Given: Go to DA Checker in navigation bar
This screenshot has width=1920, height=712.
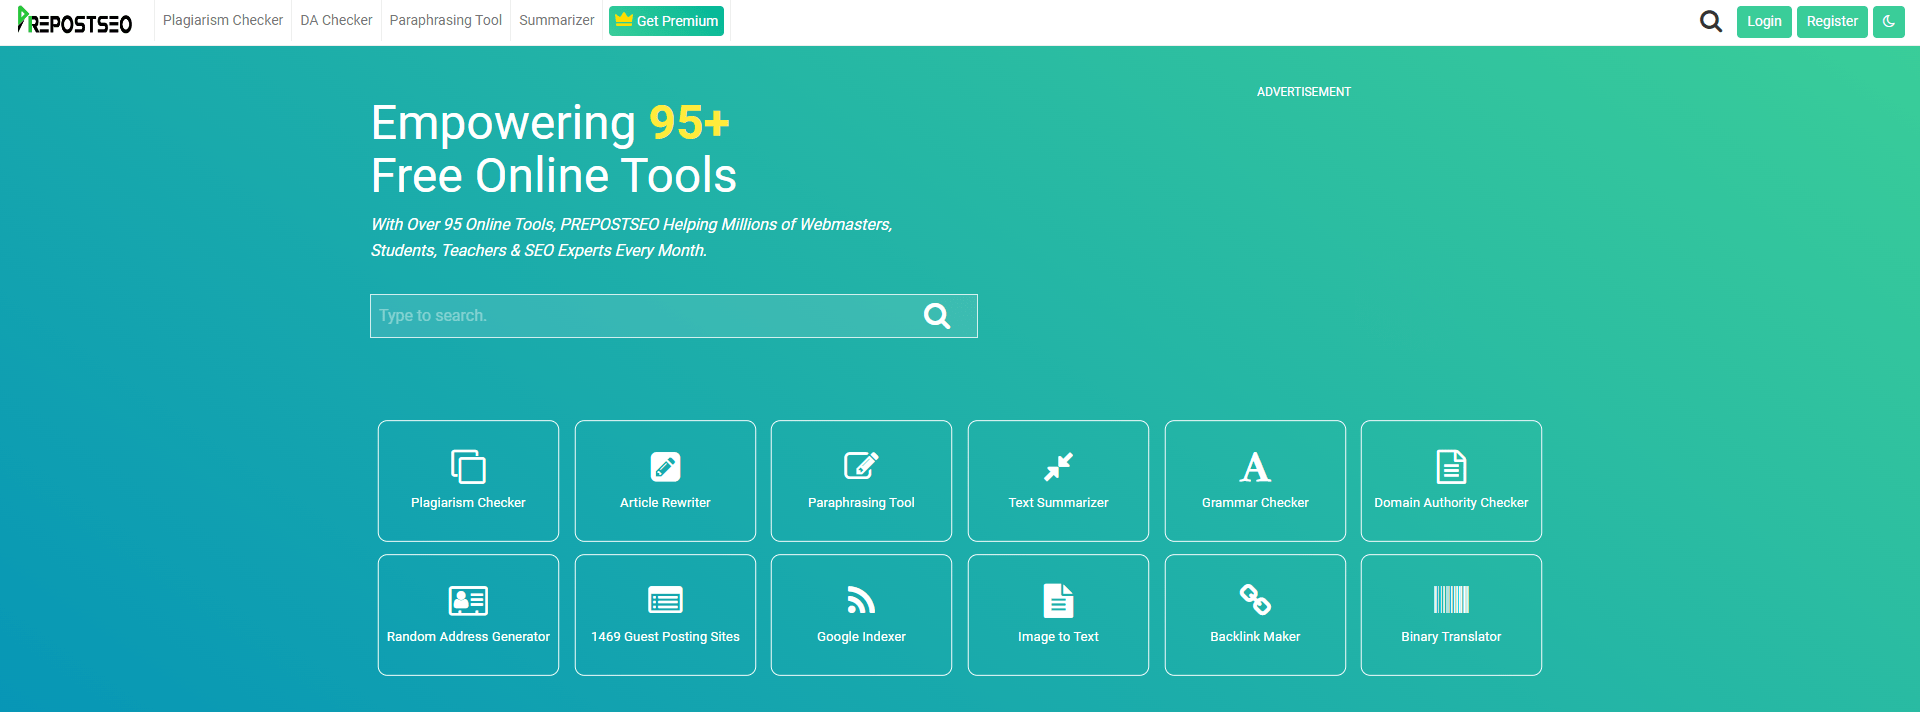Looking at the screenshot, I should click(x=336, y=21).
